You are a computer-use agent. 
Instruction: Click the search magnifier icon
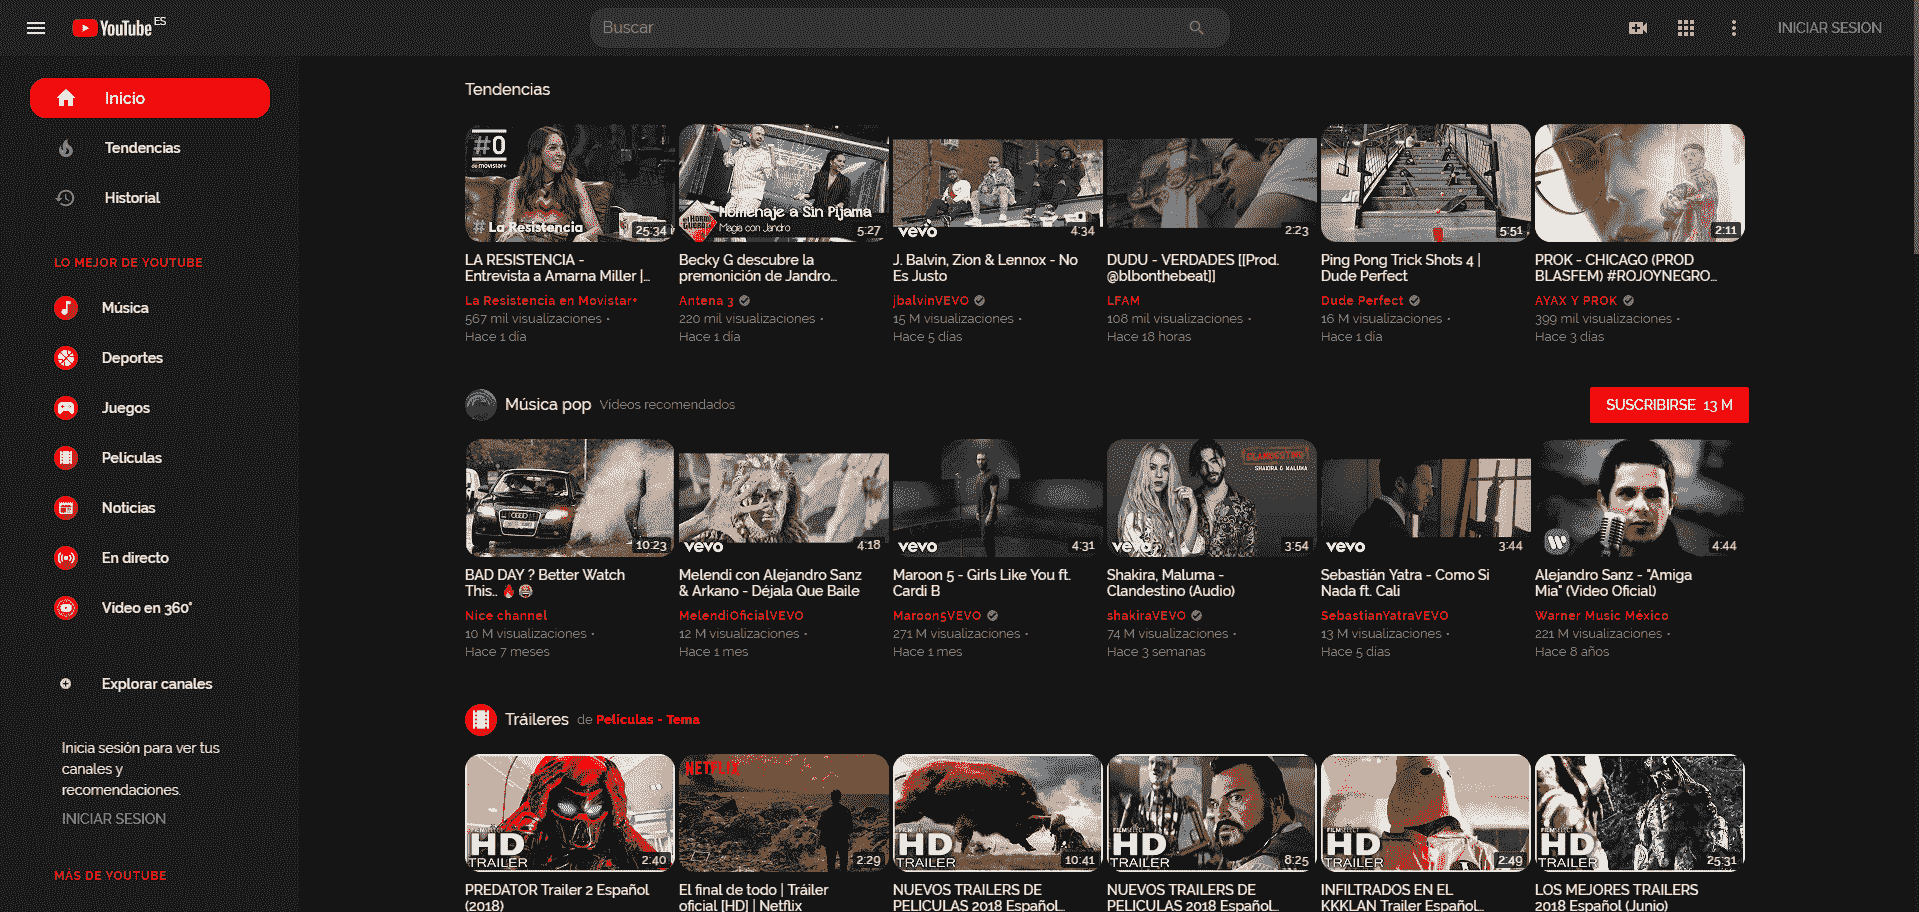1196,28
